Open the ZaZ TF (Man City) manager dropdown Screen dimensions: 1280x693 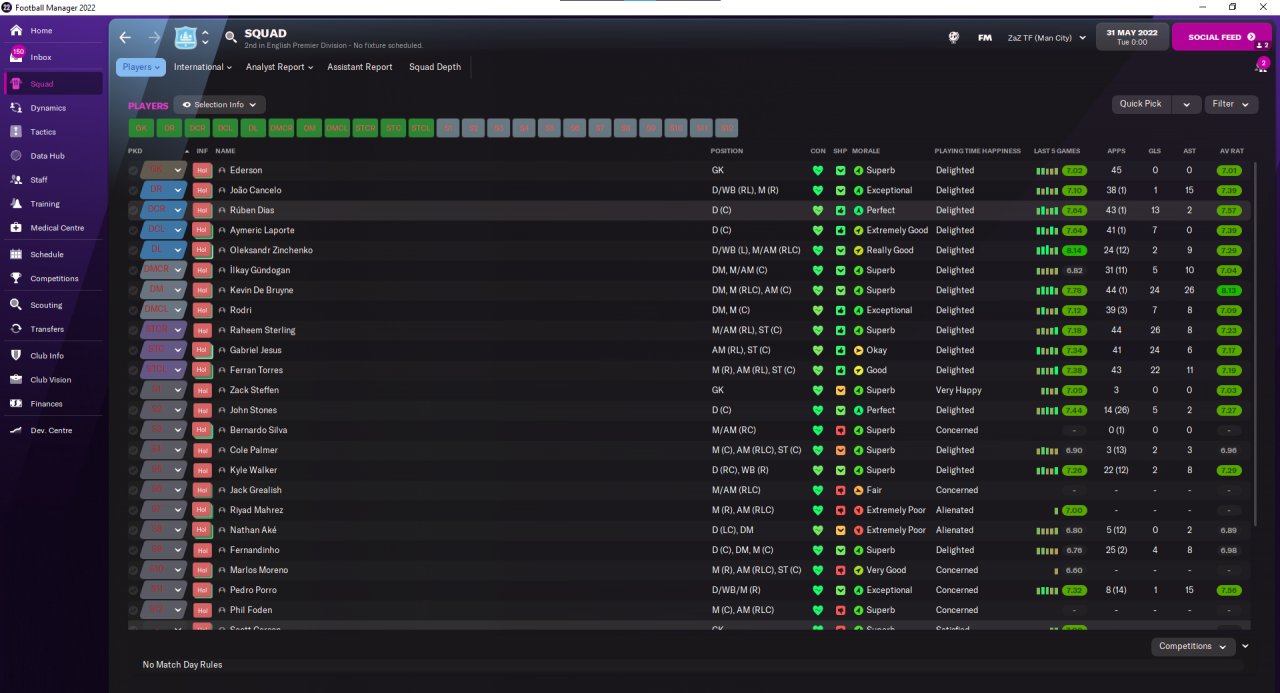tap(1047, 38)
